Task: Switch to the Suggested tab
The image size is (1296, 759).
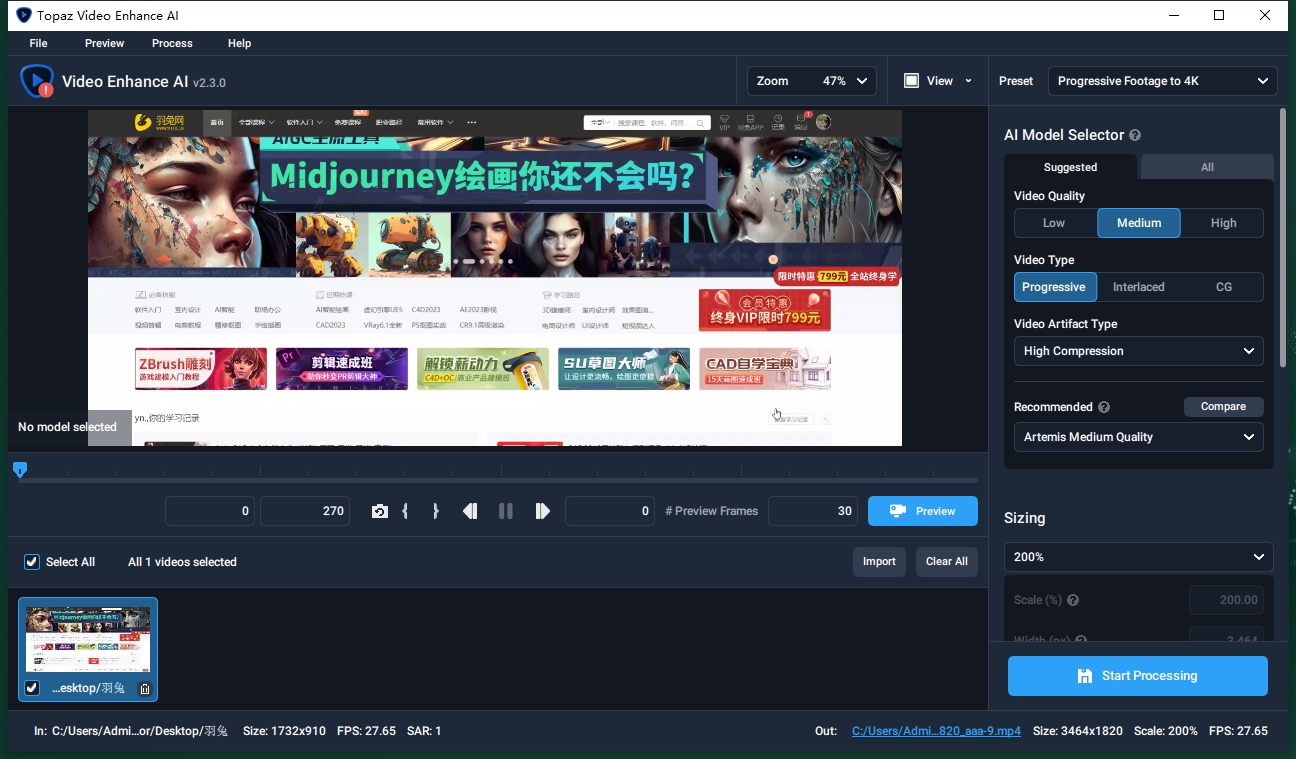Action: coord(1070,167)
